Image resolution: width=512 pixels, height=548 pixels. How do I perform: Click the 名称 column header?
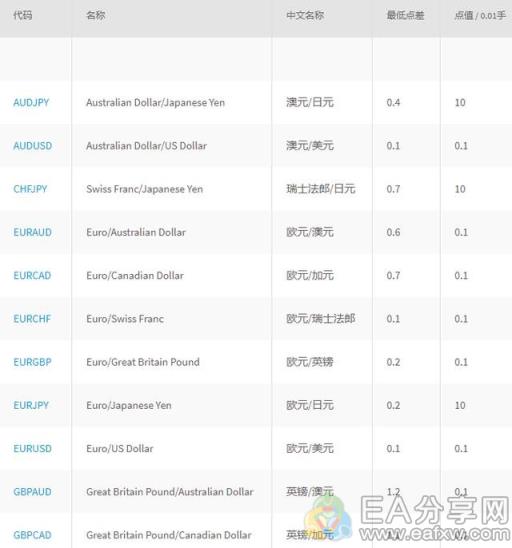[95, 15]
